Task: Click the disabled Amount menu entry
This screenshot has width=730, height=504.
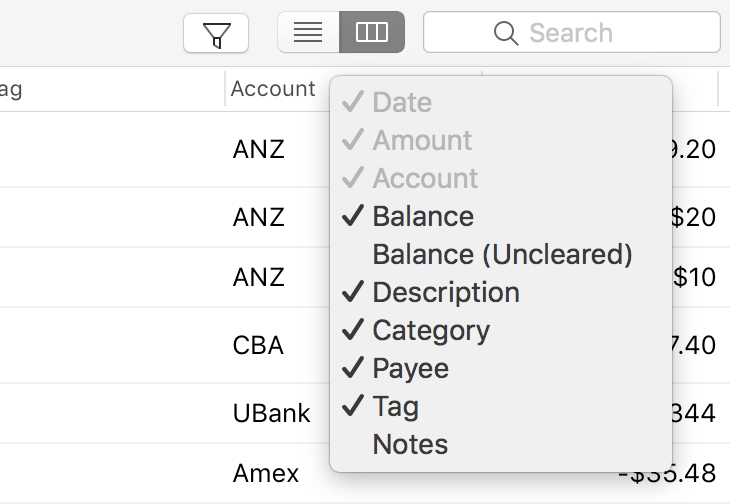Action: coord(501,141)
